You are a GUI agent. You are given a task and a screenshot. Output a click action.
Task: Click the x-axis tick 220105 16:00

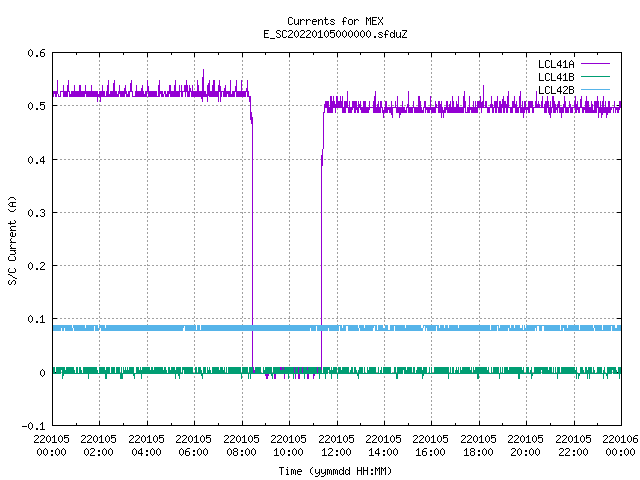point(431,445)
